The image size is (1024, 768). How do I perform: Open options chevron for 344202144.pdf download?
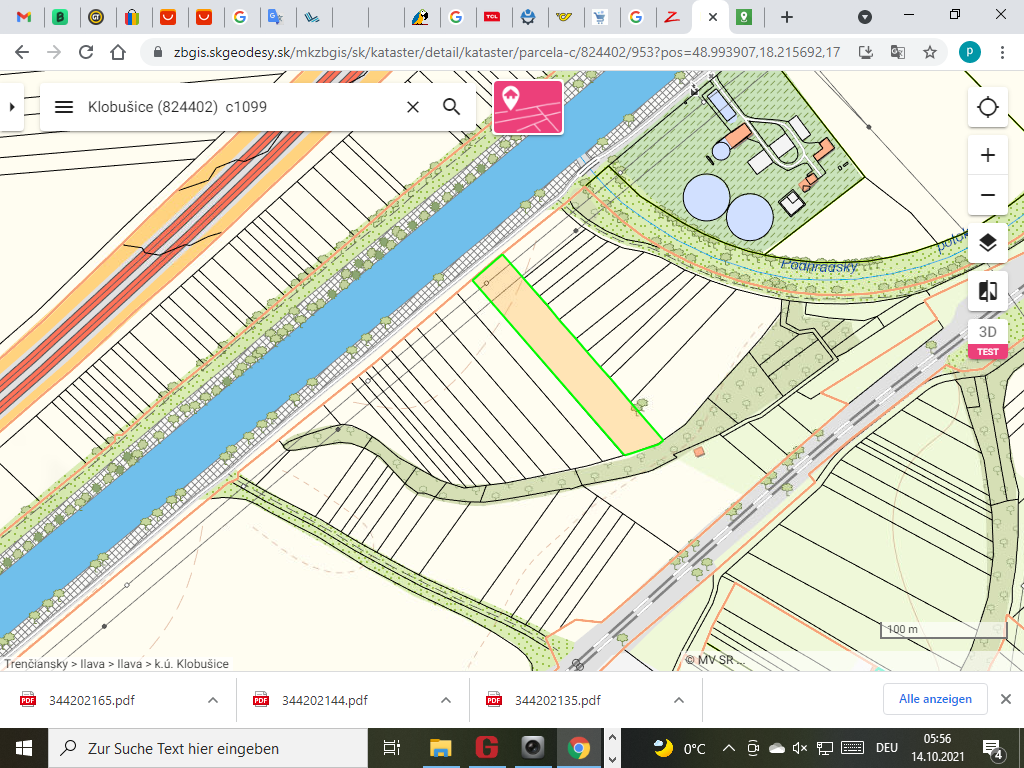446,700
